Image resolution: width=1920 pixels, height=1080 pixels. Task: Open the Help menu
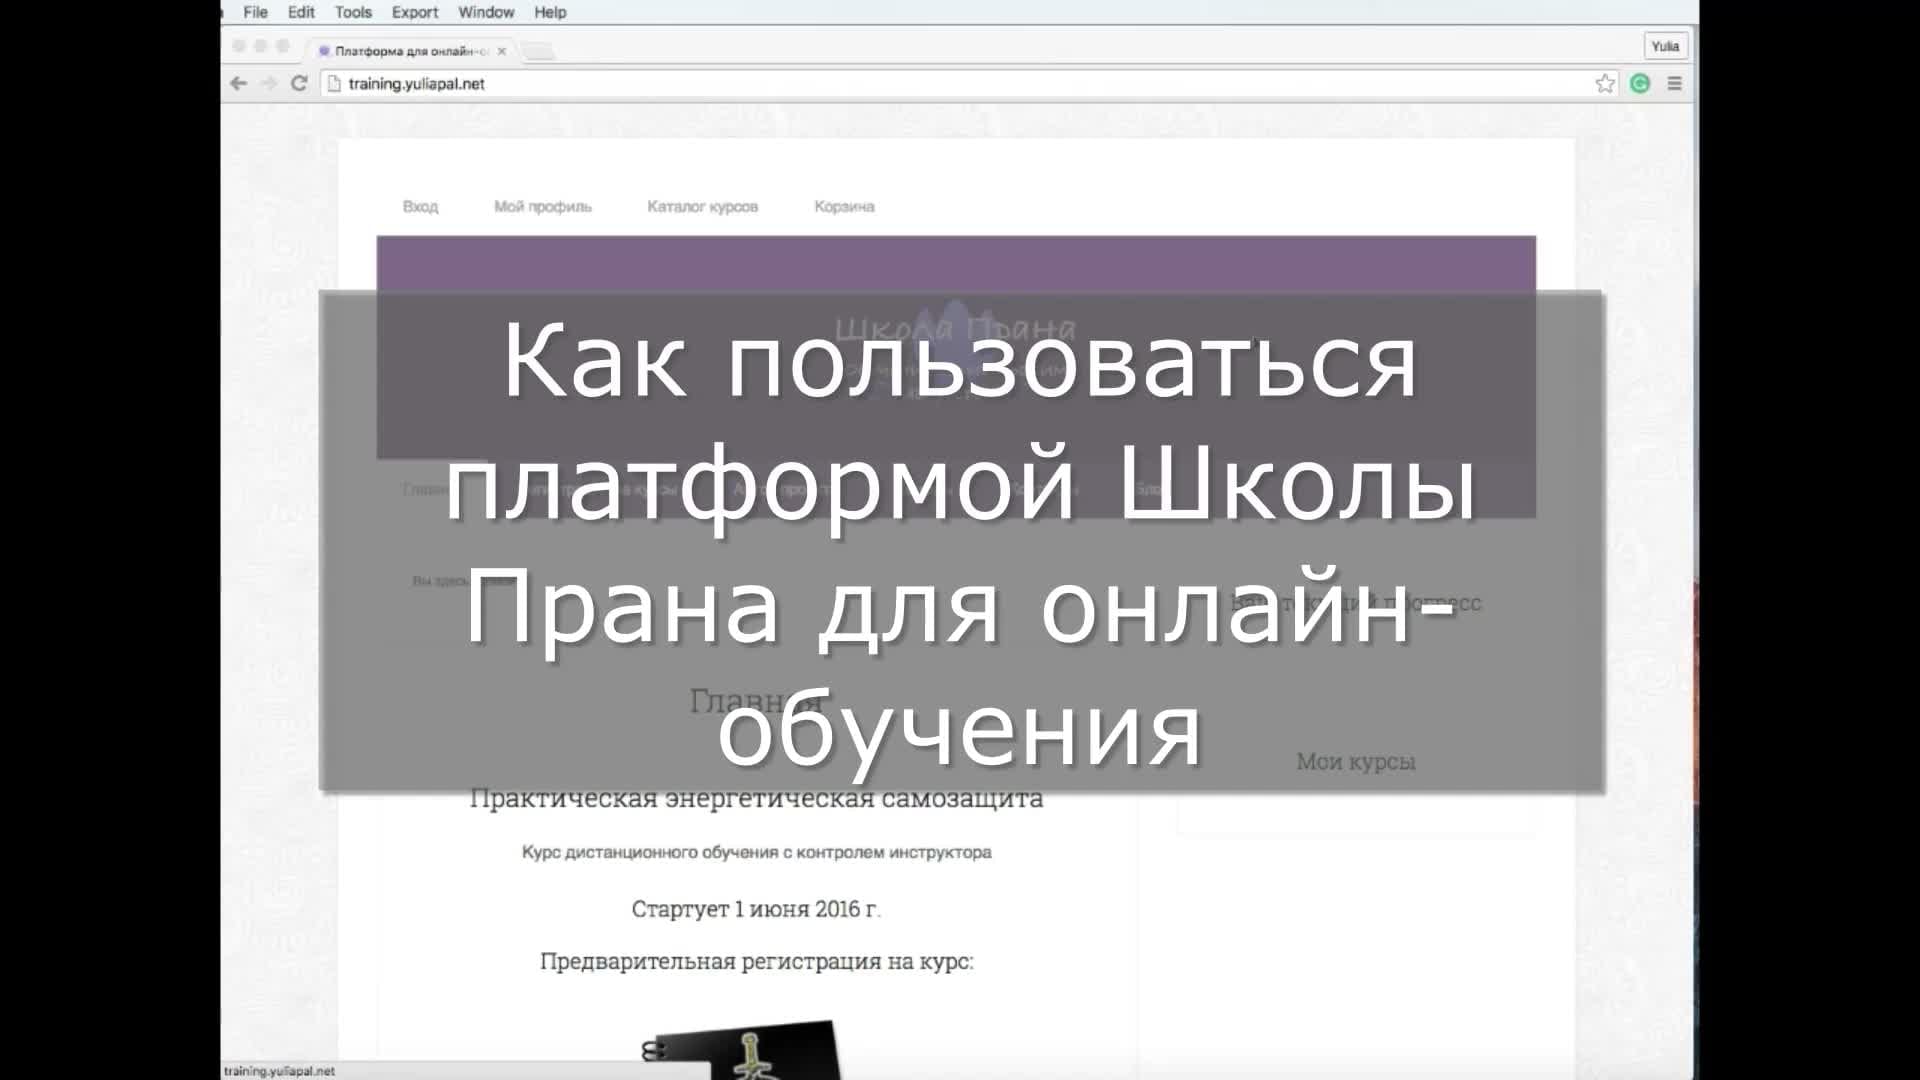pos(550,12)
